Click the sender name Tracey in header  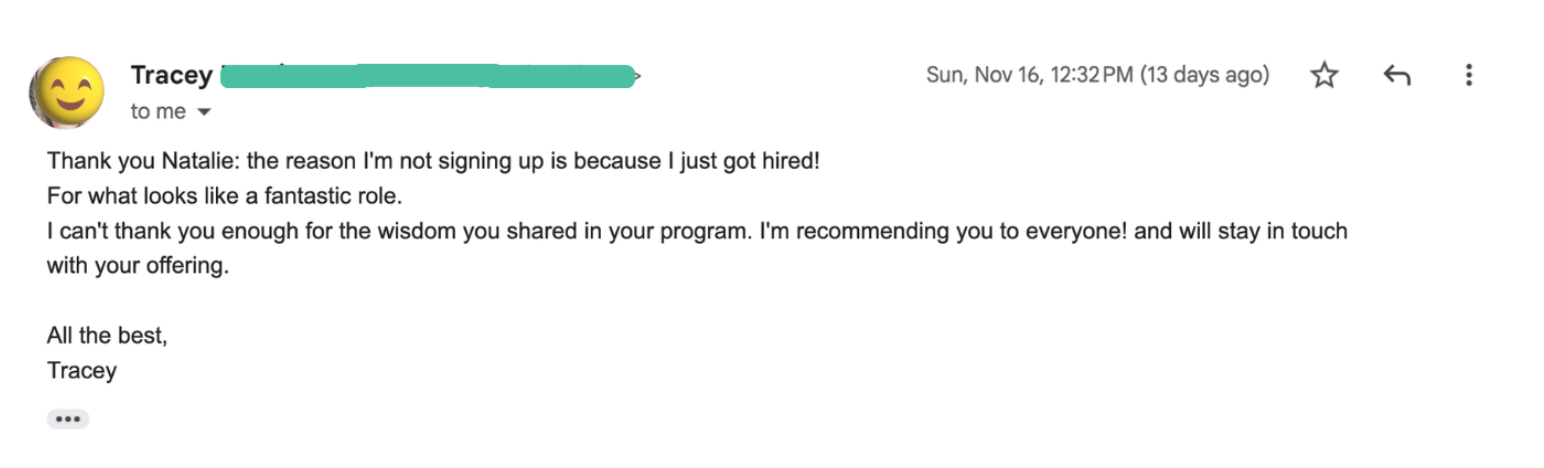[171, 75]
